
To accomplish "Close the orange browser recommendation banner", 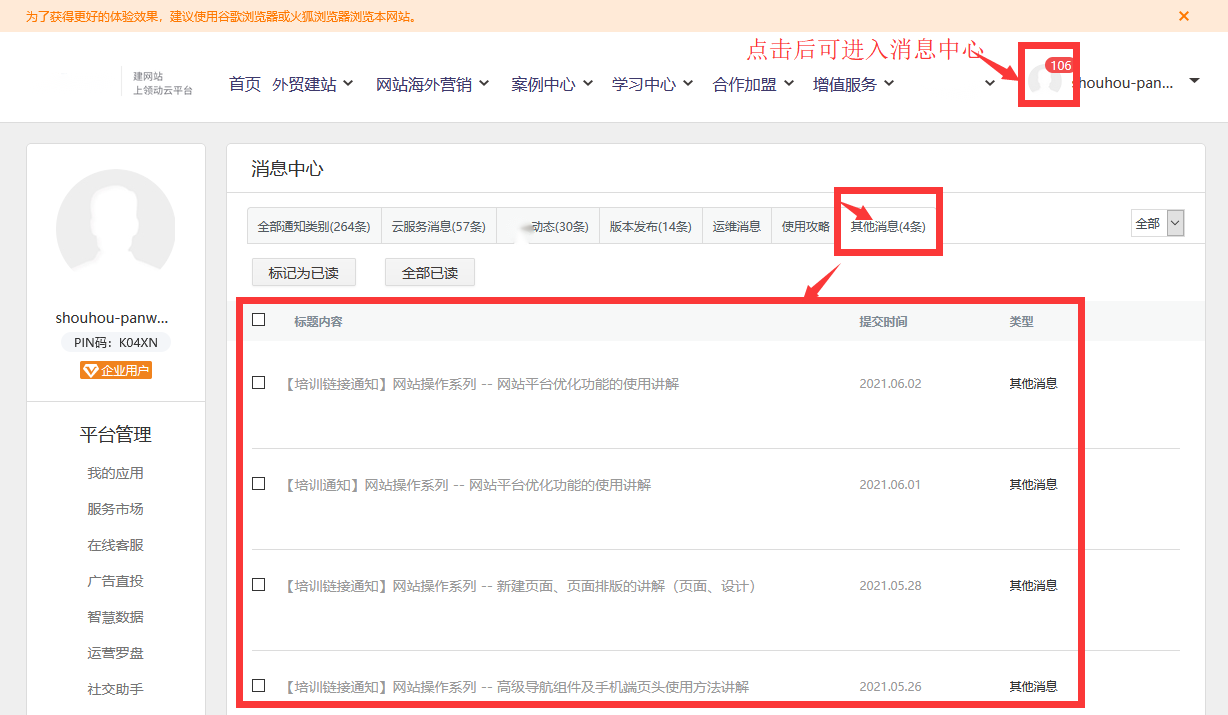I will pyautogui.click(x=1184, y=16).
